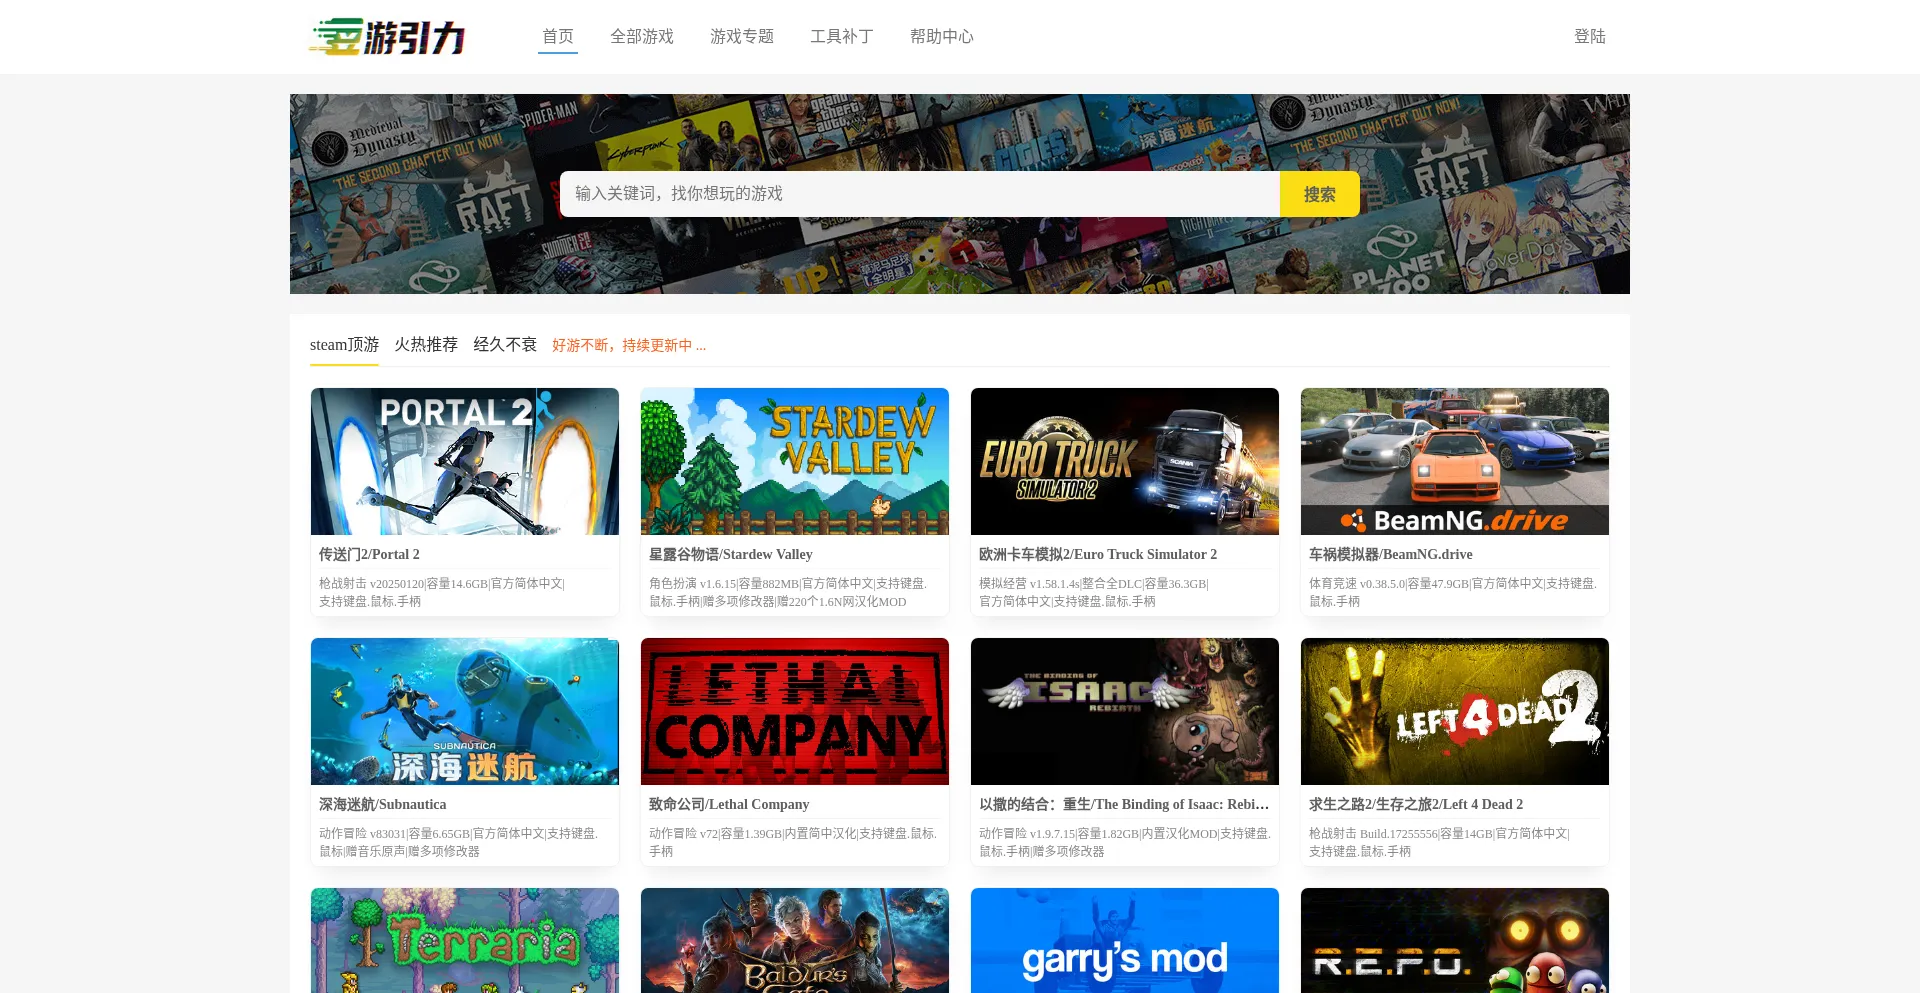
Task: Open 帮助中心 page
Action: click(942, 37)
